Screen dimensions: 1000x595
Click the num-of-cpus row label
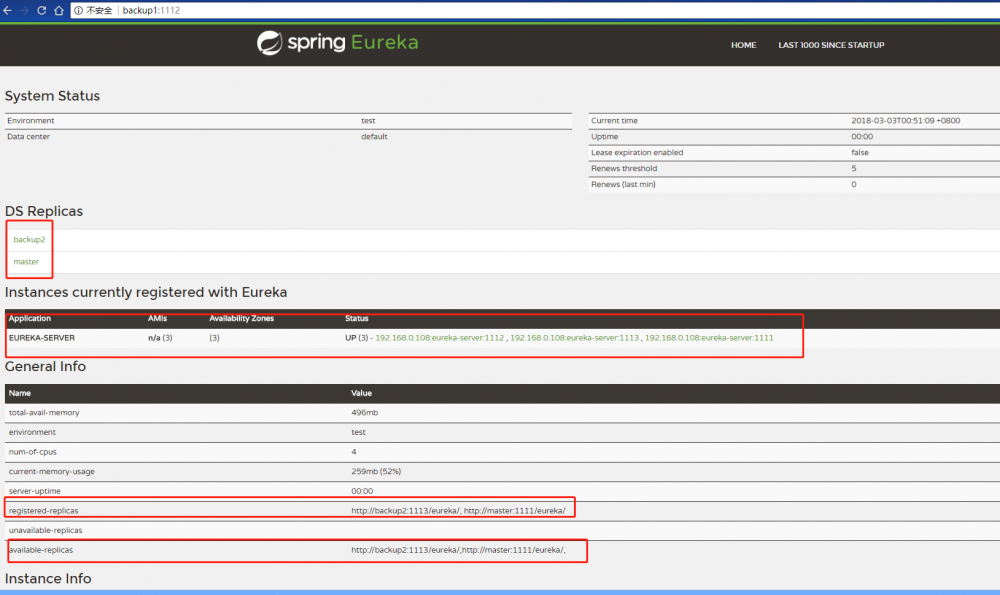point(33,452)
